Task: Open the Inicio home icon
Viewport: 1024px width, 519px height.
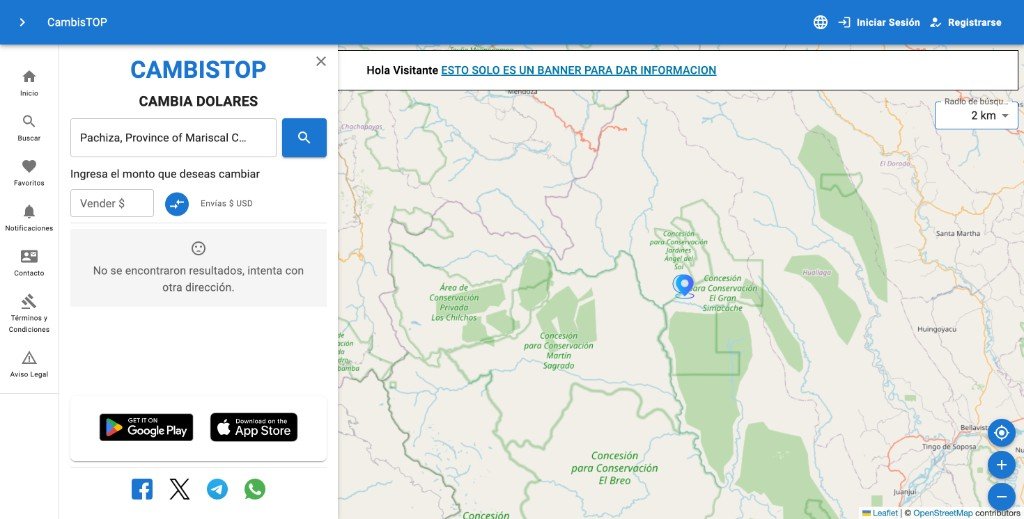Action: tap(29, 76)
